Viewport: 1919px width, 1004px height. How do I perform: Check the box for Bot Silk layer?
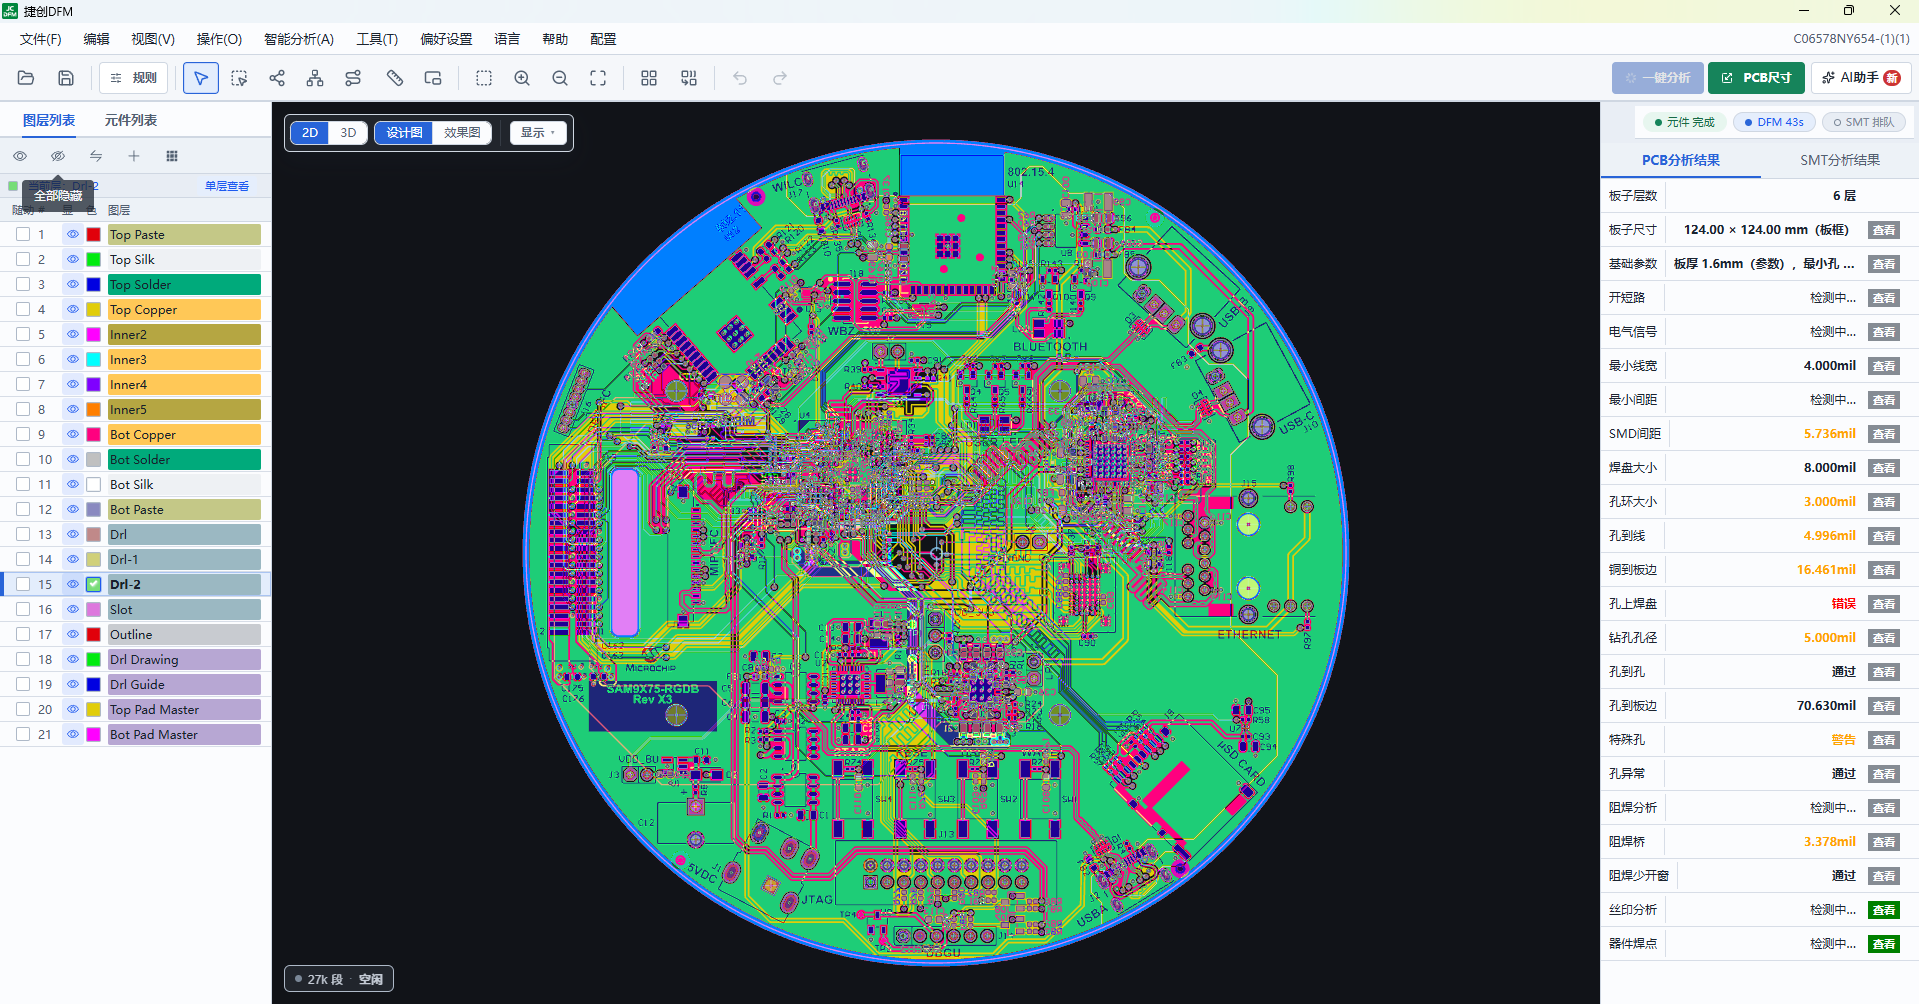click(23, 484)
